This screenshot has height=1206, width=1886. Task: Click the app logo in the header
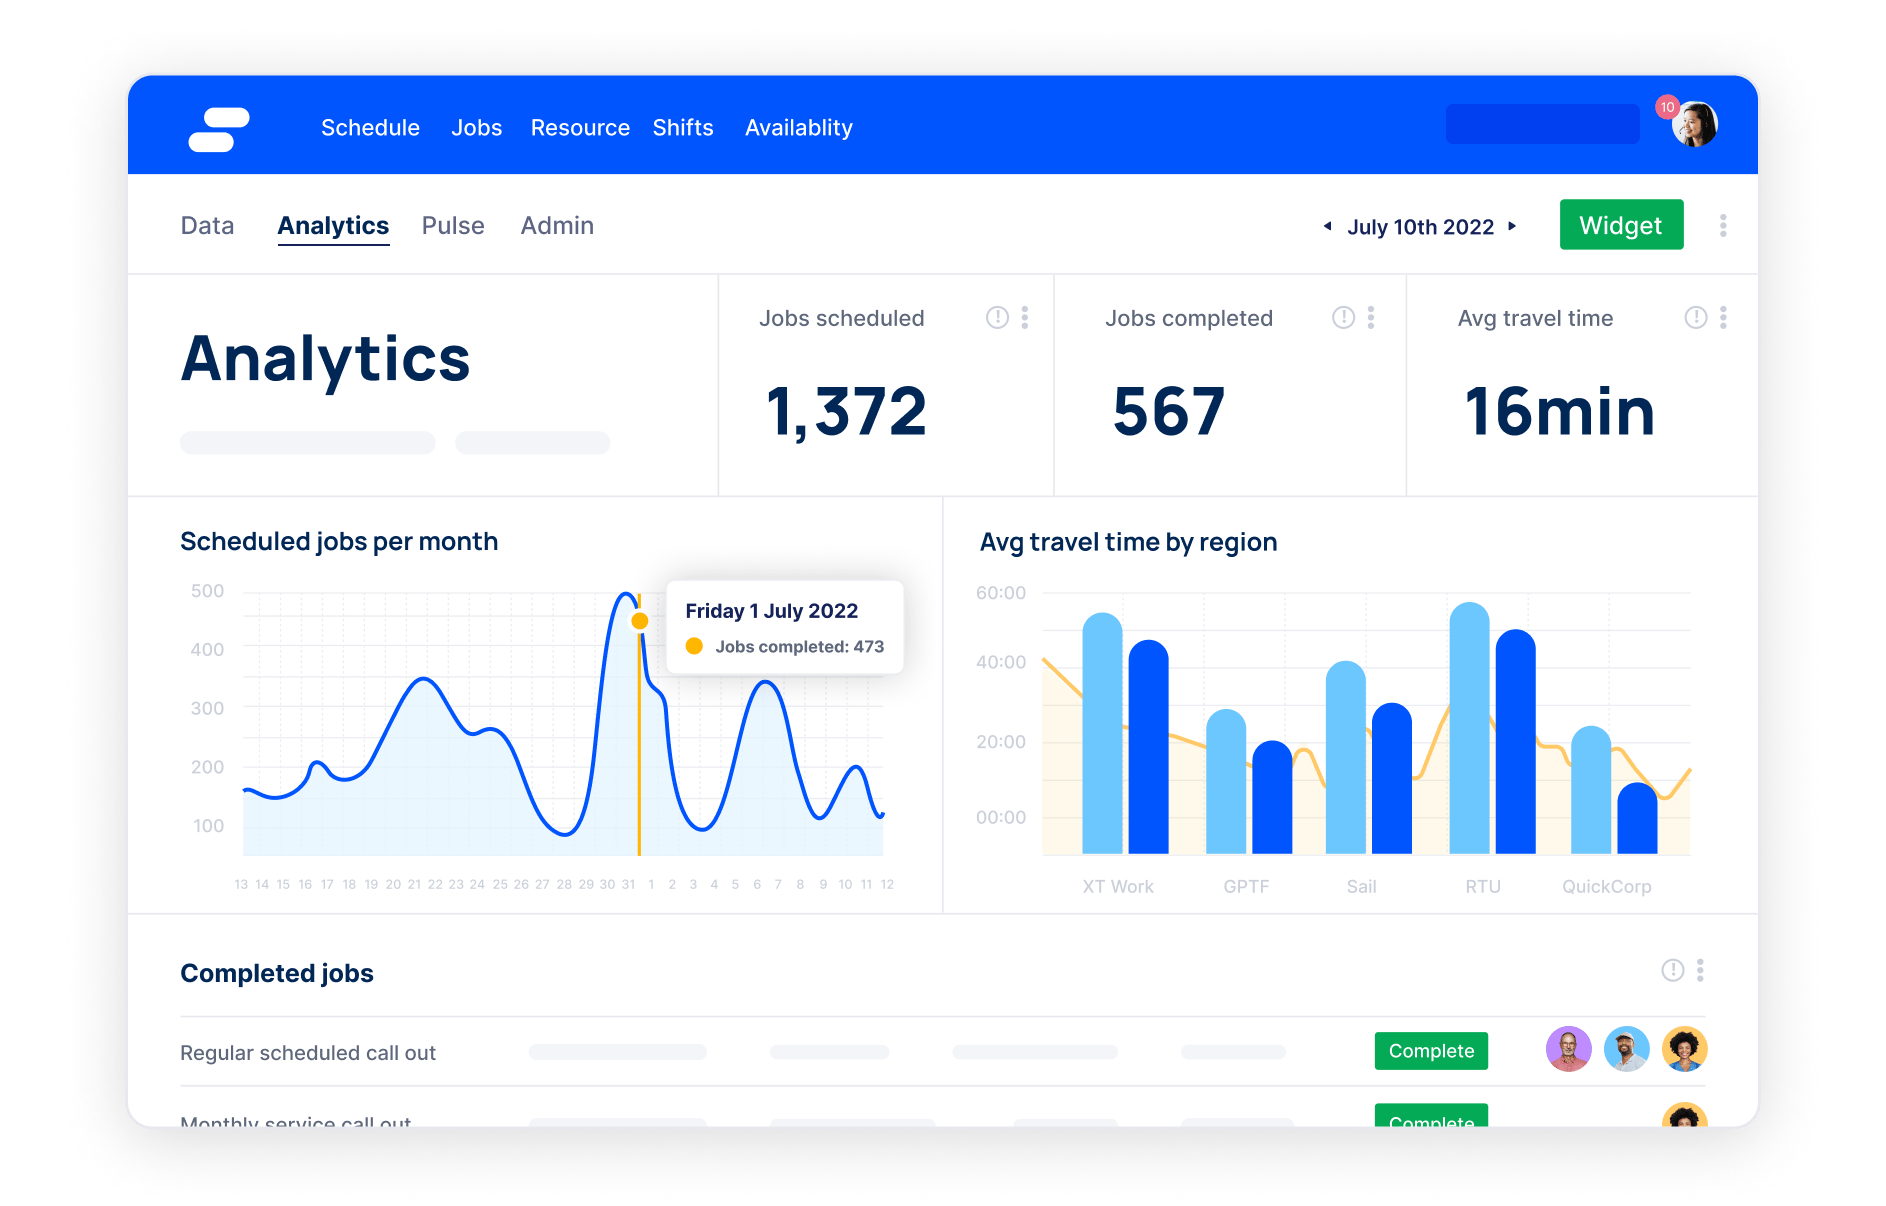219,129
